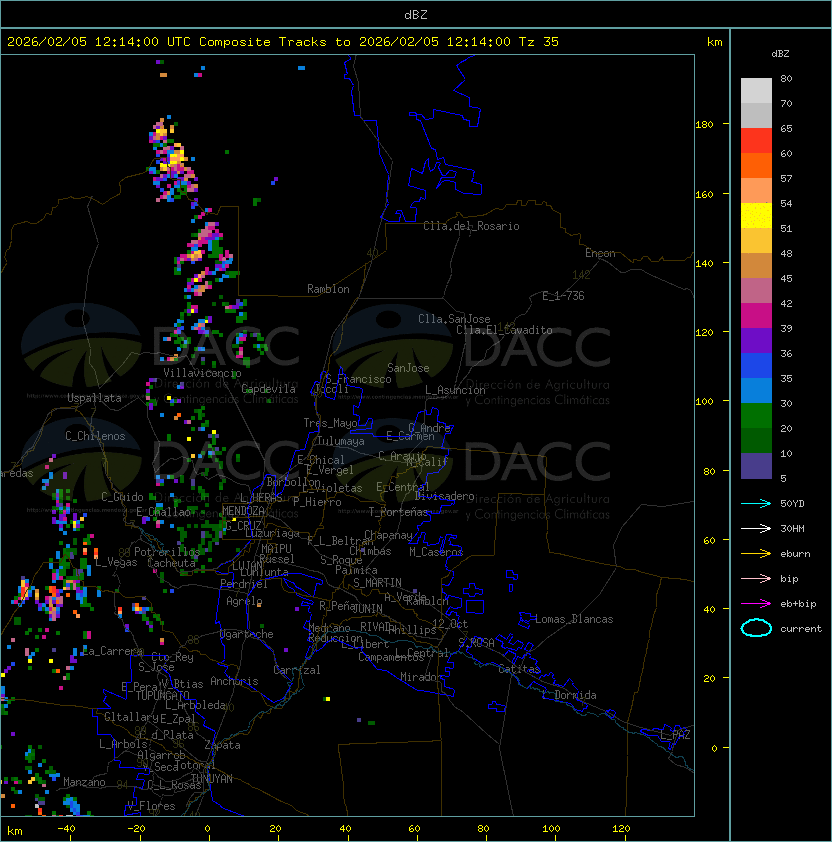Click the 'Tz 35' header value
Image resolution: width=832 pixels, height=842 pixels.
tap(539, 42)
